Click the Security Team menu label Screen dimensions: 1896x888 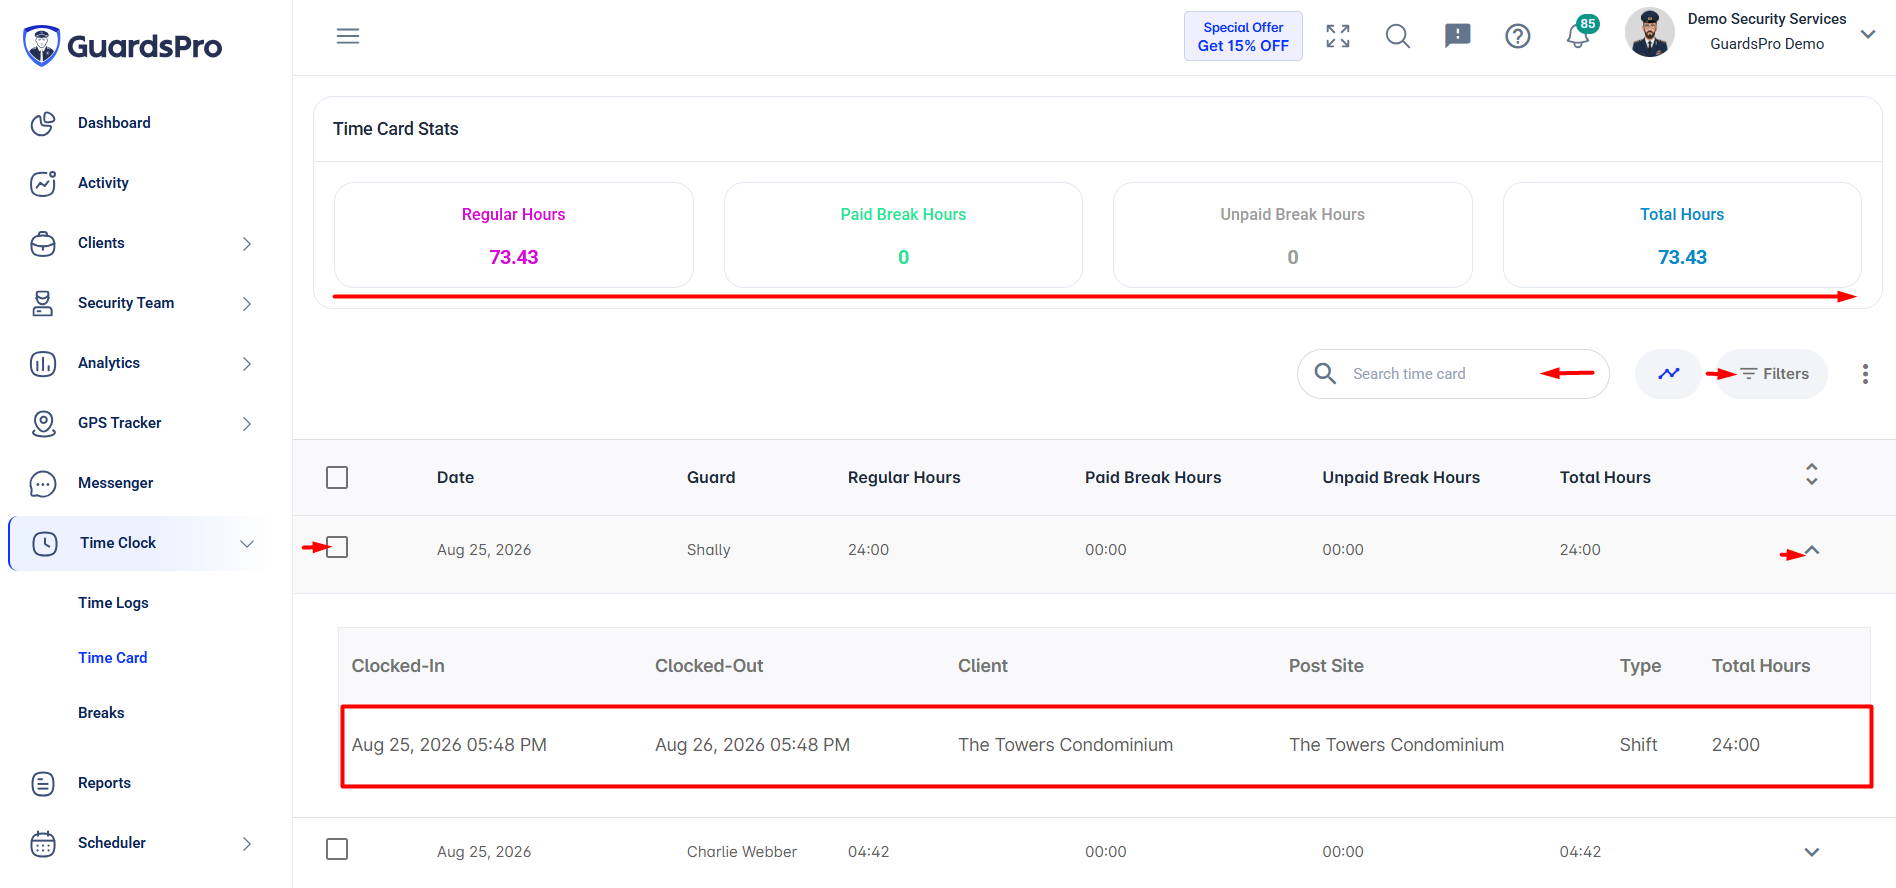126,303
